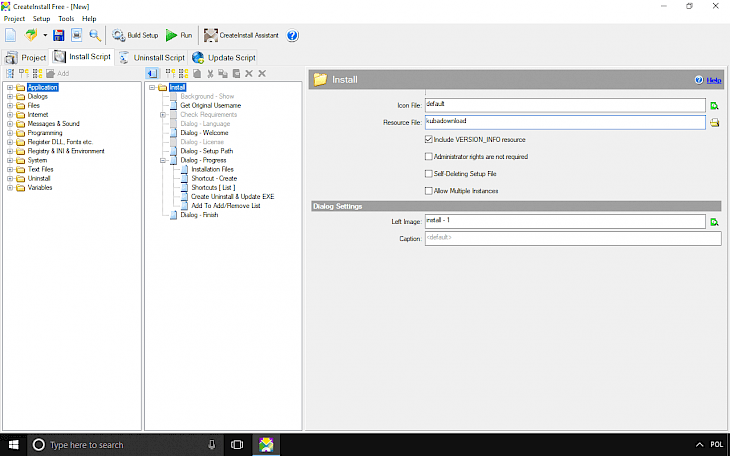
Task: Click the cut scissors icon in the script toolbar
Action: [x=210, y=74]
